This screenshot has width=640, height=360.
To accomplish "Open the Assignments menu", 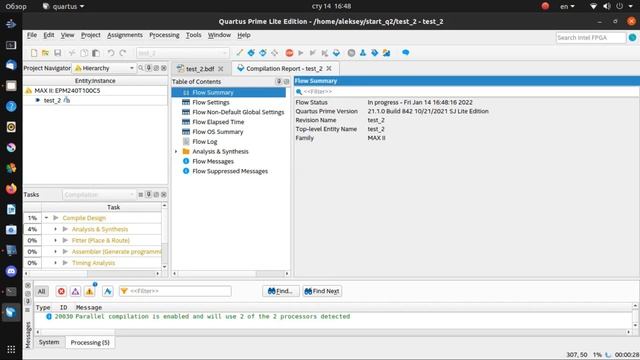I will point(125,35).
